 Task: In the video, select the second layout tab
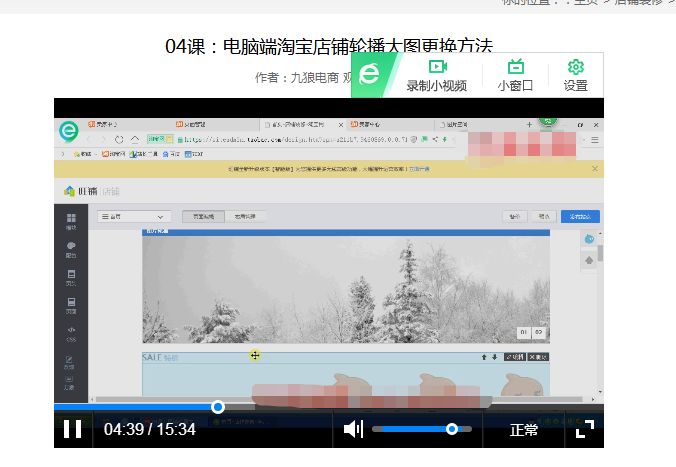pyautogui.click(x=245, y=216)
